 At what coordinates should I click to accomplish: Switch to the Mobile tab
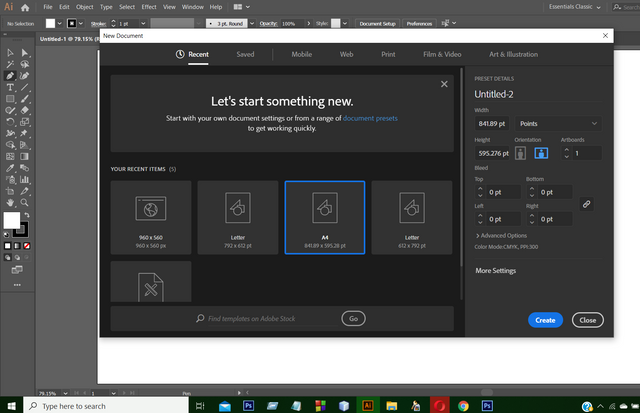tap(302, 54)
